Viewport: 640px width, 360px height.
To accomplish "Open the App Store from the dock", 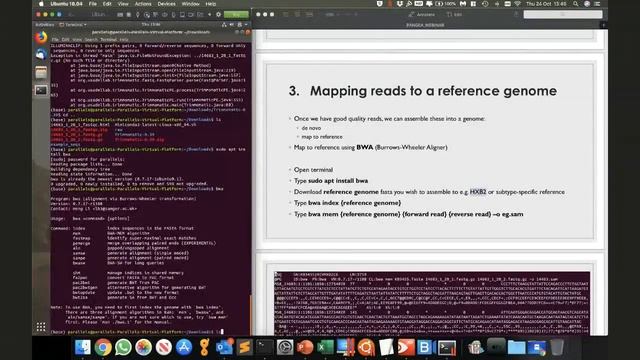I will (184, 347).
